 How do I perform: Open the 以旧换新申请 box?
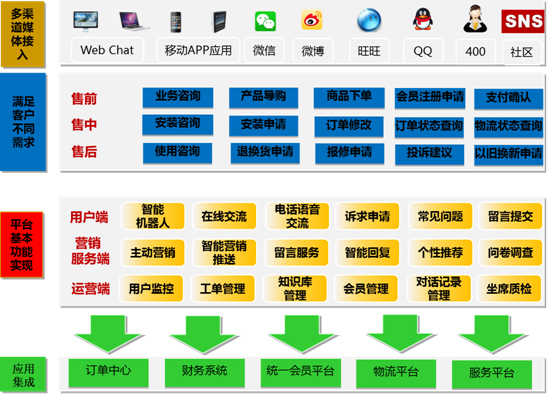click(509, 155)
